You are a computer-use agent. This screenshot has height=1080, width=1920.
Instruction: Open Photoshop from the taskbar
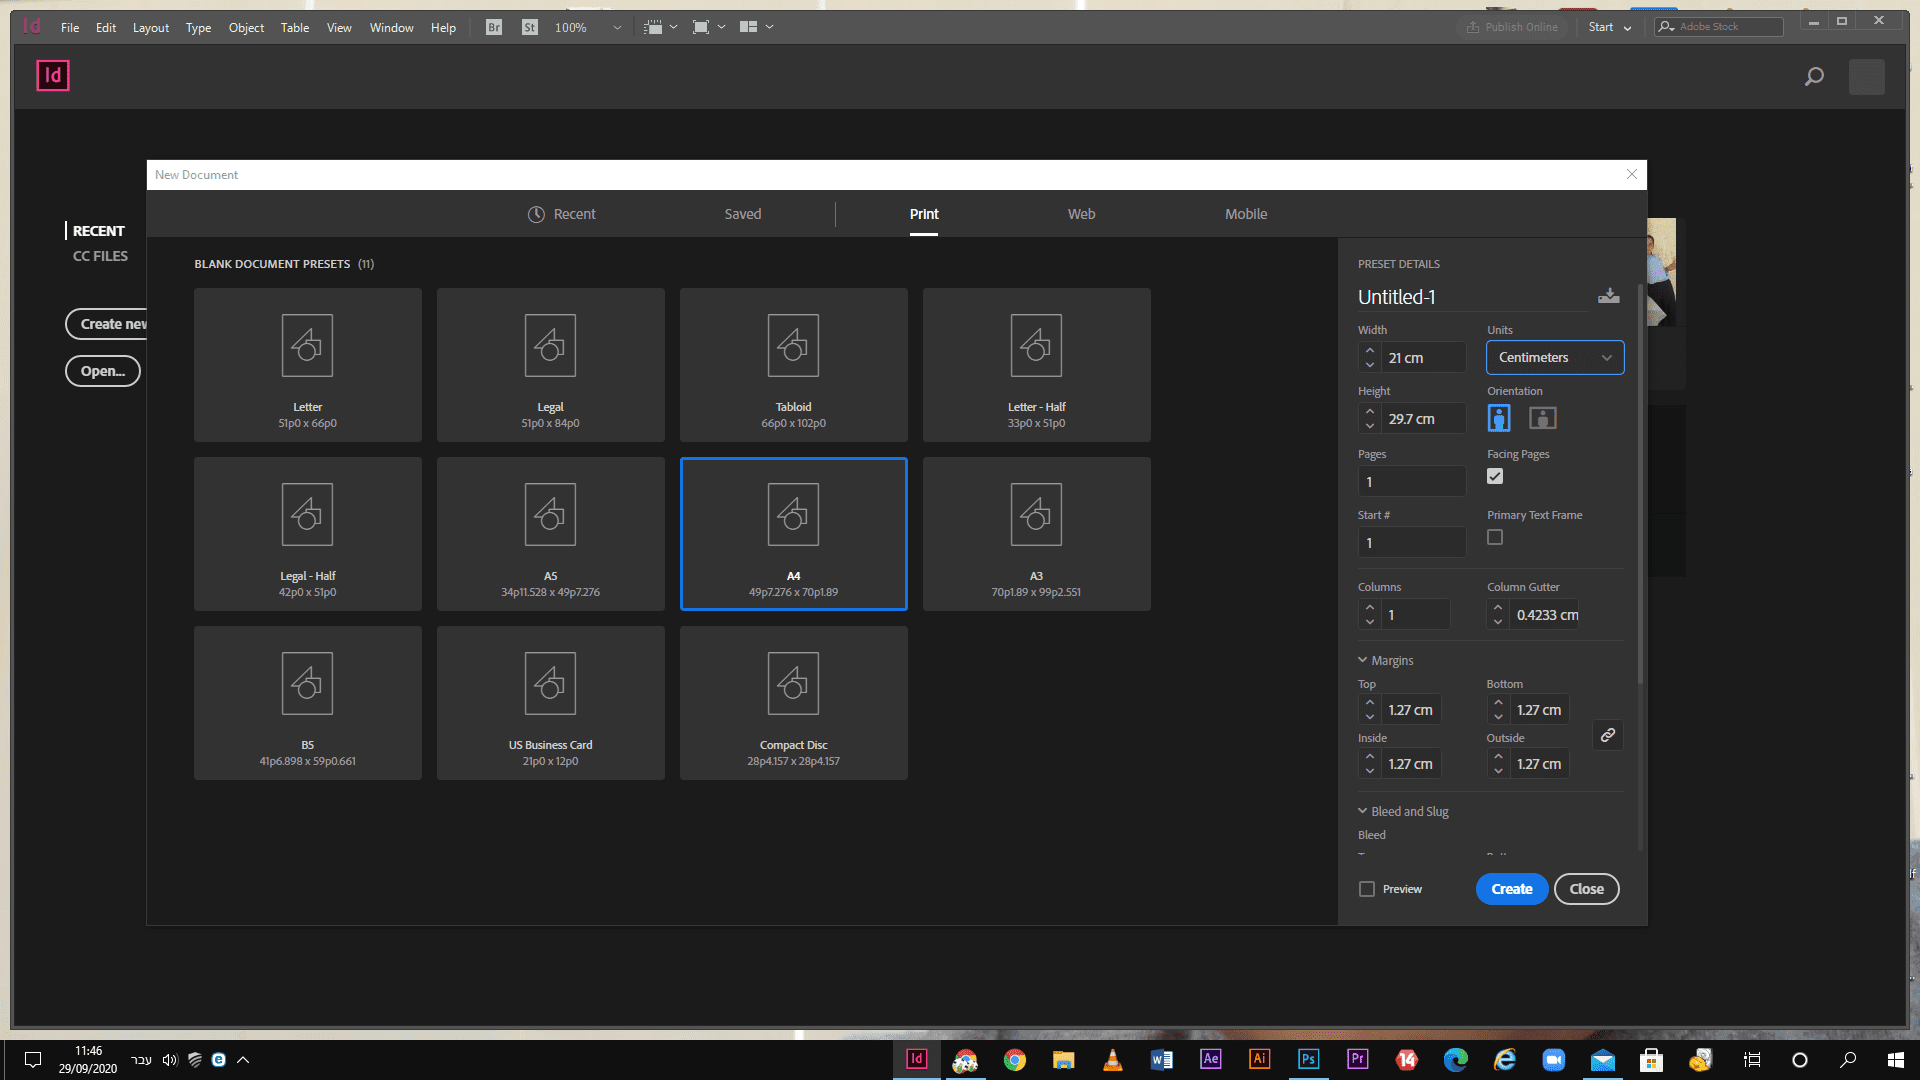pyautogui.click(x=1308, y=1059)
